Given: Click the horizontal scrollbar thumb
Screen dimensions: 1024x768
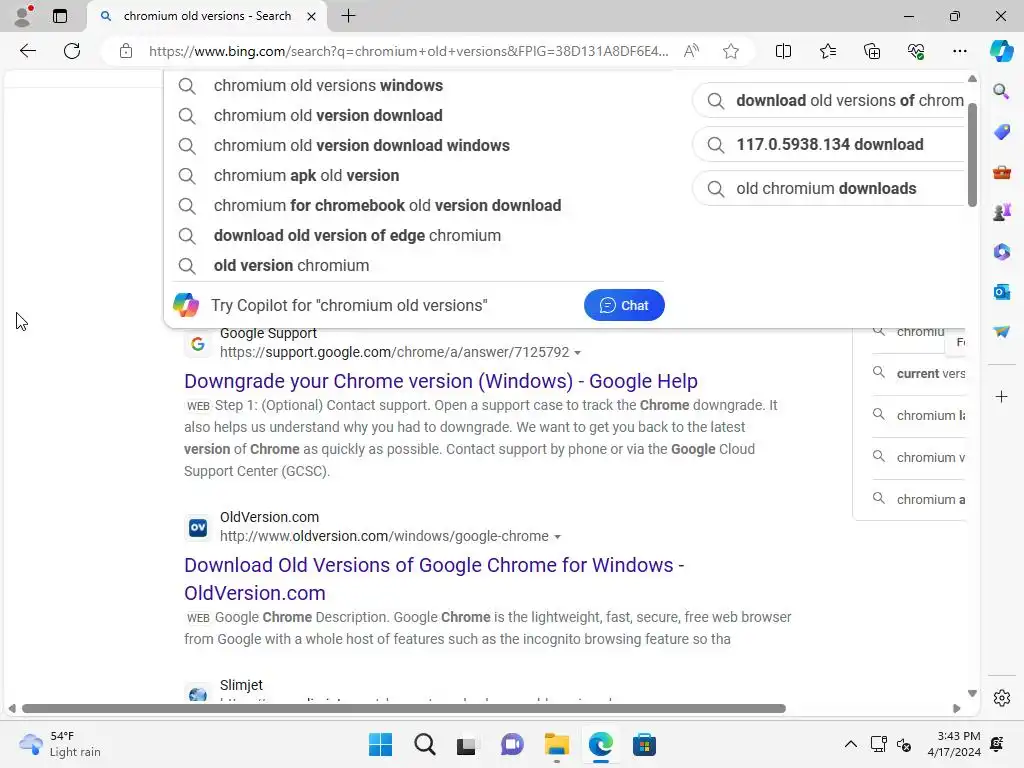Looking at the screenshot, I should (x=404, y=709).
